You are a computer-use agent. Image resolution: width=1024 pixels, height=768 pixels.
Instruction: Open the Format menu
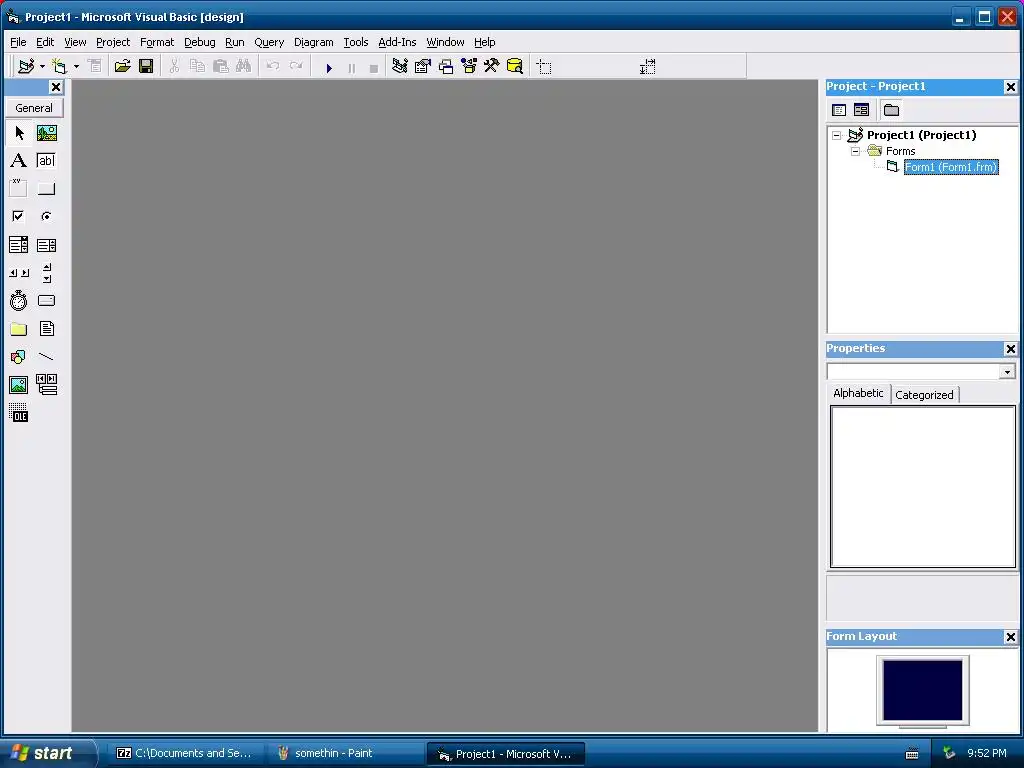coord(157,42)
